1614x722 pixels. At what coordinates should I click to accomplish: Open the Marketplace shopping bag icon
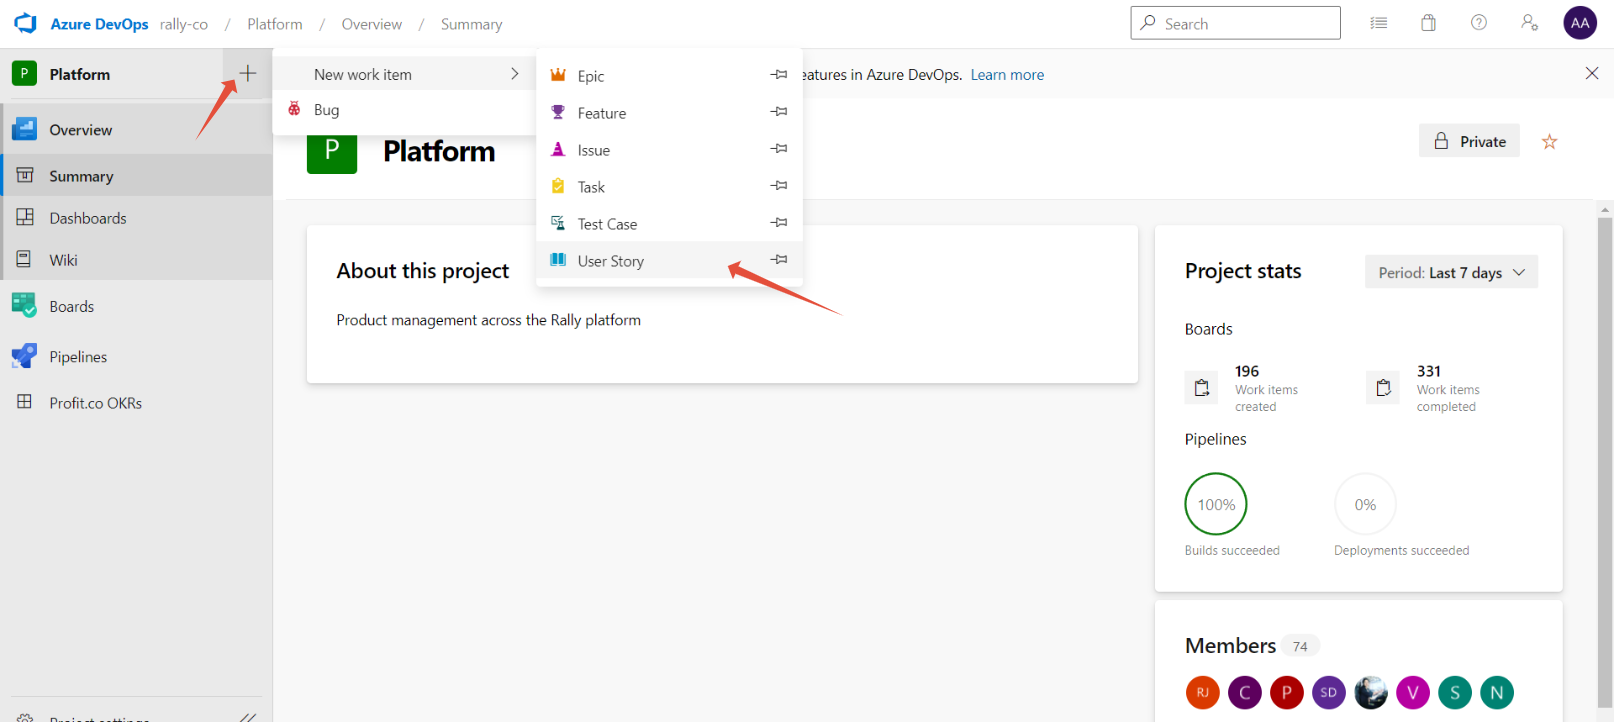[x=1428, y=23]
